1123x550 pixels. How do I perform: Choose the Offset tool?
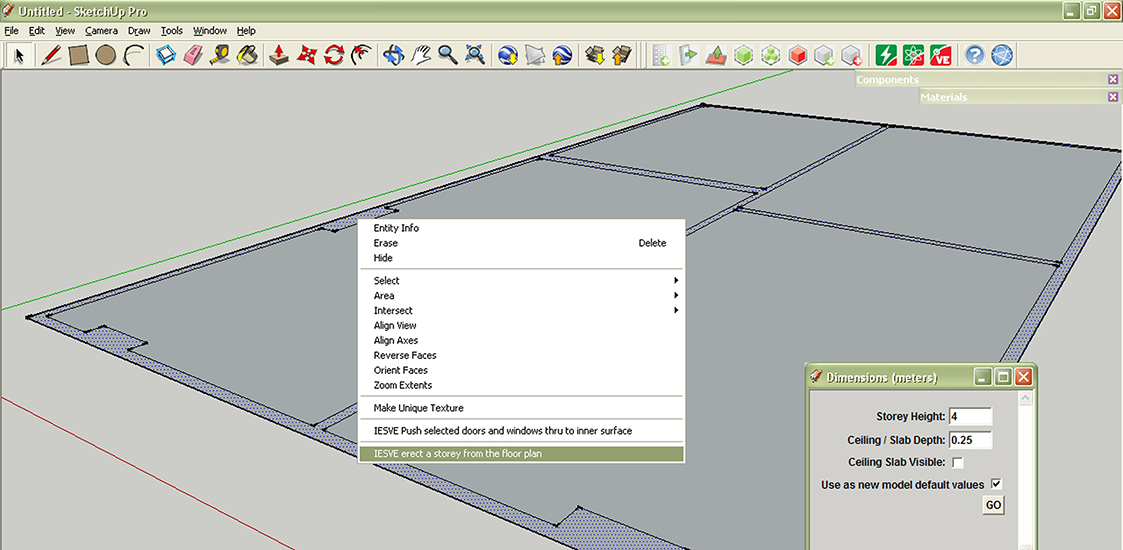point(361,55)
